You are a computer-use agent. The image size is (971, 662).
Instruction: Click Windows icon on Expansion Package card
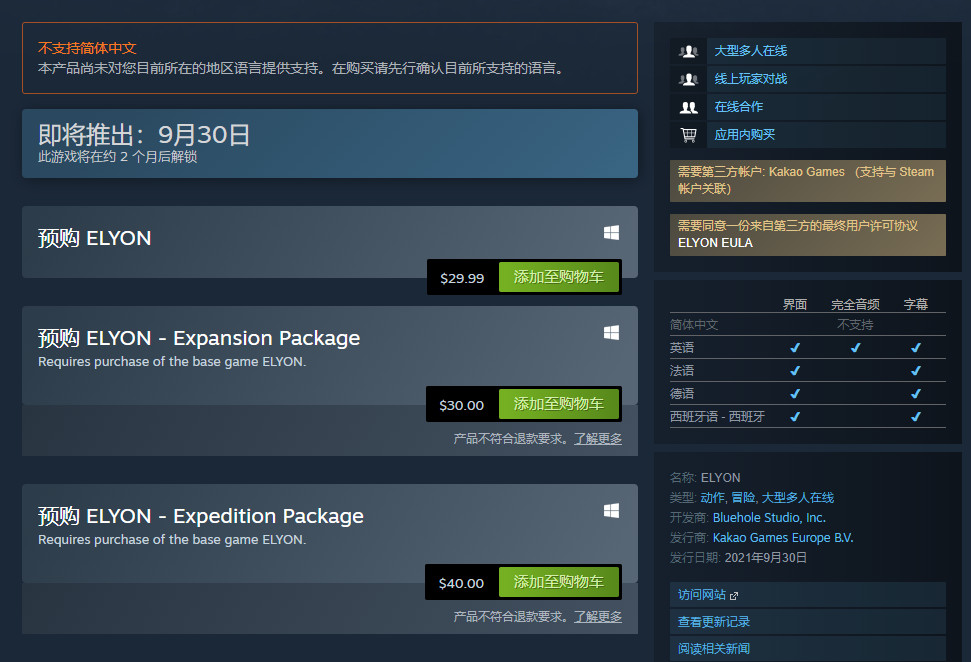(x=611, y=333)
